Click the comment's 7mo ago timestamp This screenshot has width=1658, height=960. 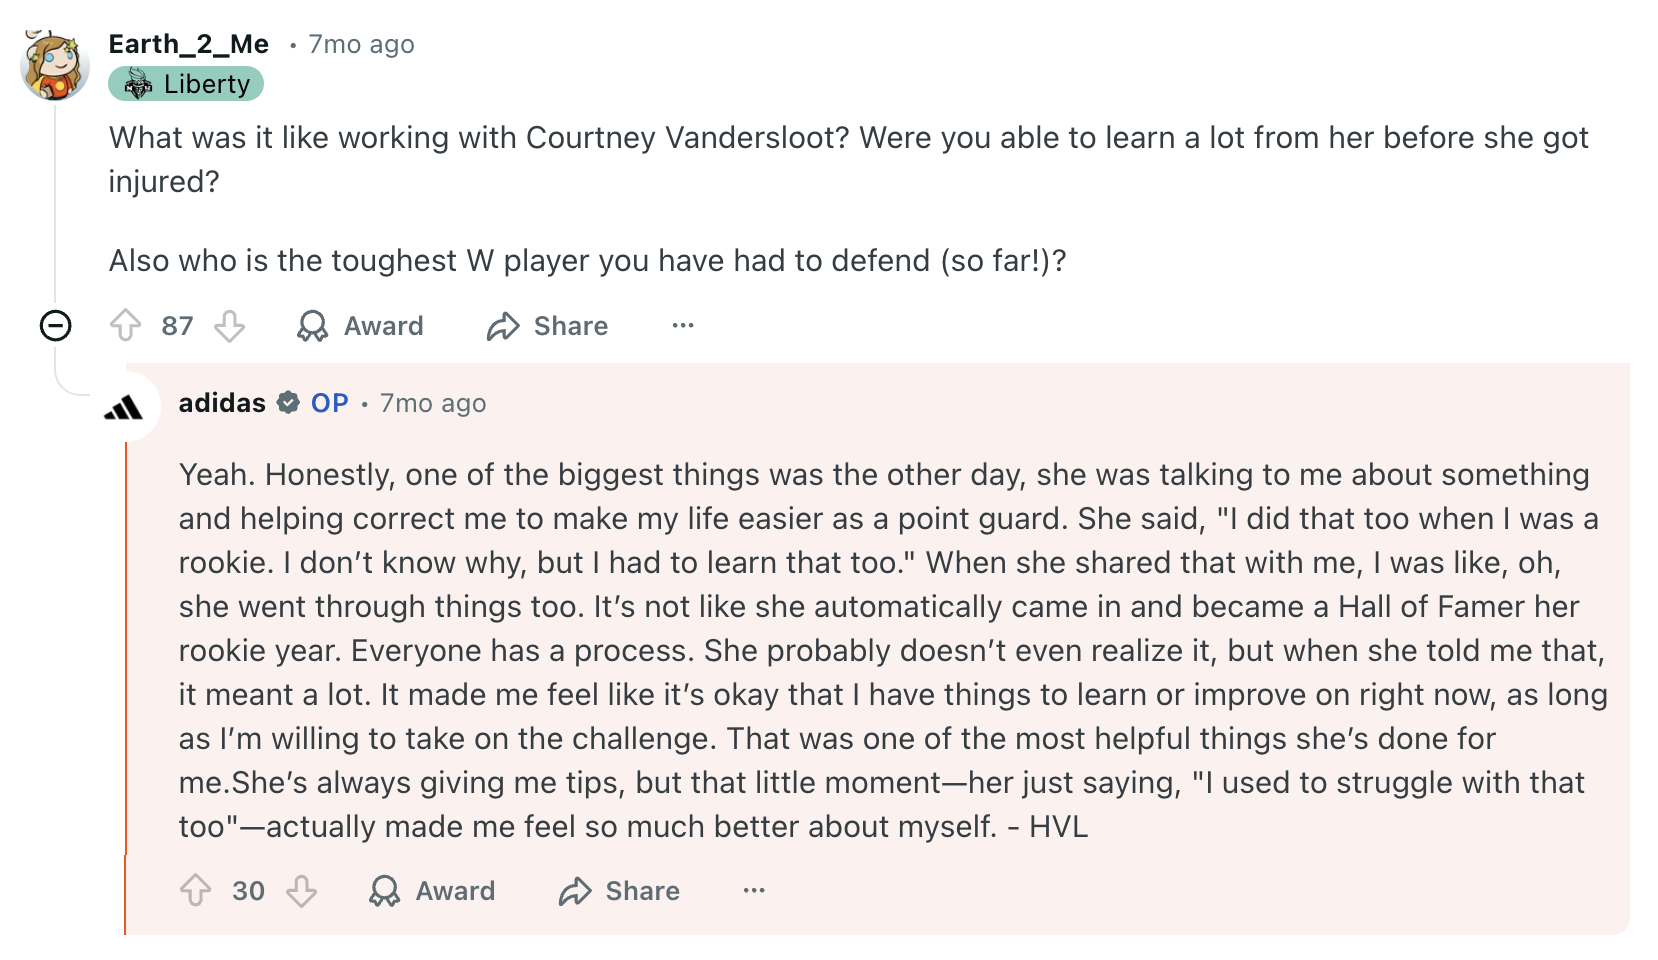(x=361, y=44)
